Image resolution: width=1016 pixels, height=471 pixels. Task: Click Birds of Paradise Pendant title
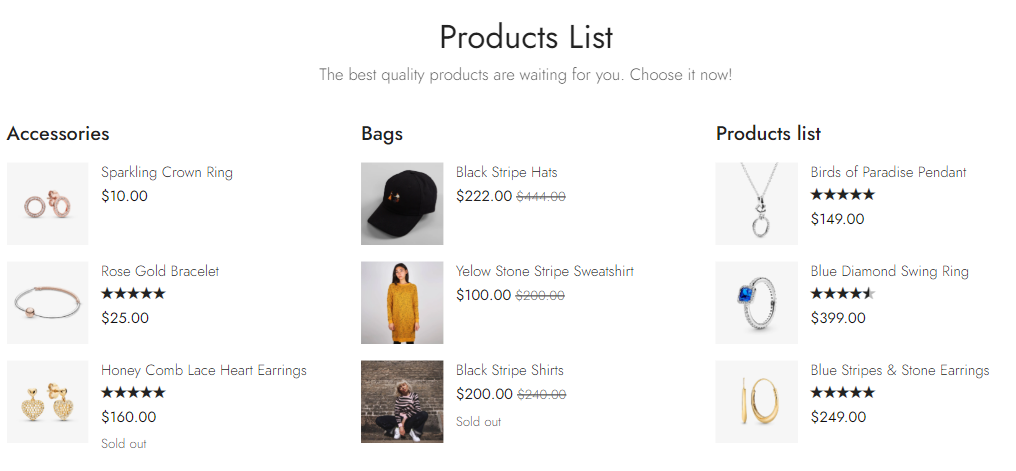(x=889, y=172)
